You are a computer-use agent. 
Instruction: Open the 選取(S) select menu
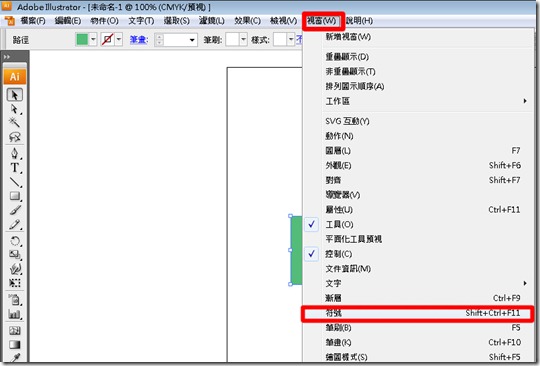(176, 21)
